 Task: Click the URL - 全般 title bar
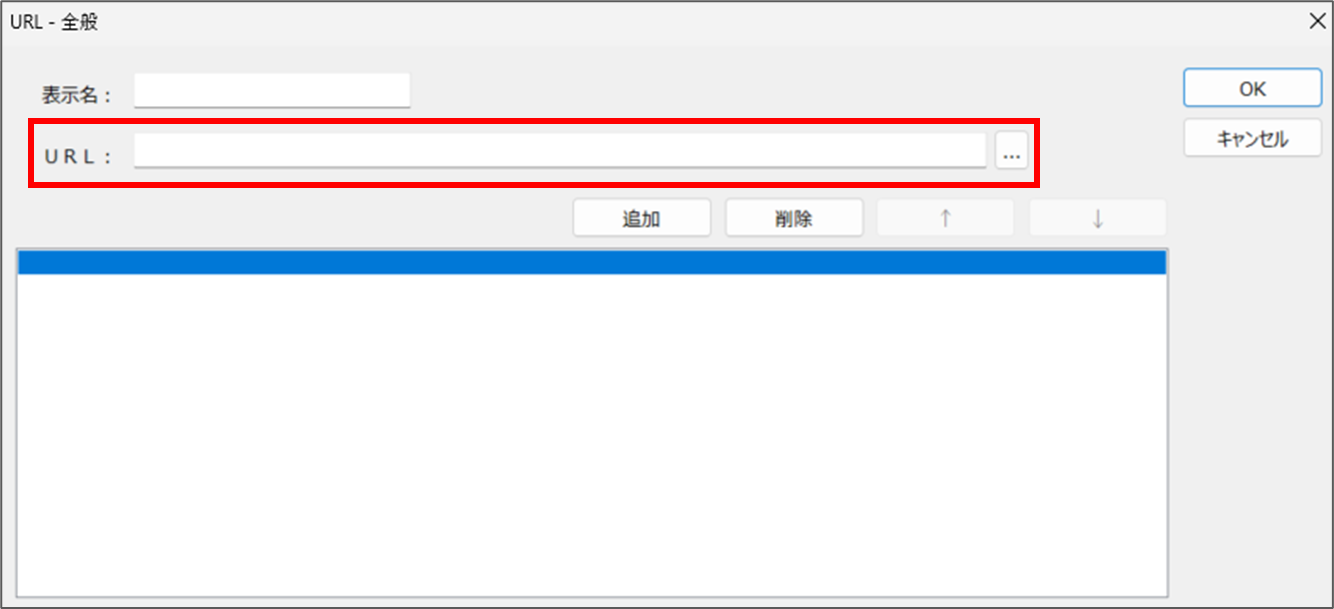tap(650, 22)
